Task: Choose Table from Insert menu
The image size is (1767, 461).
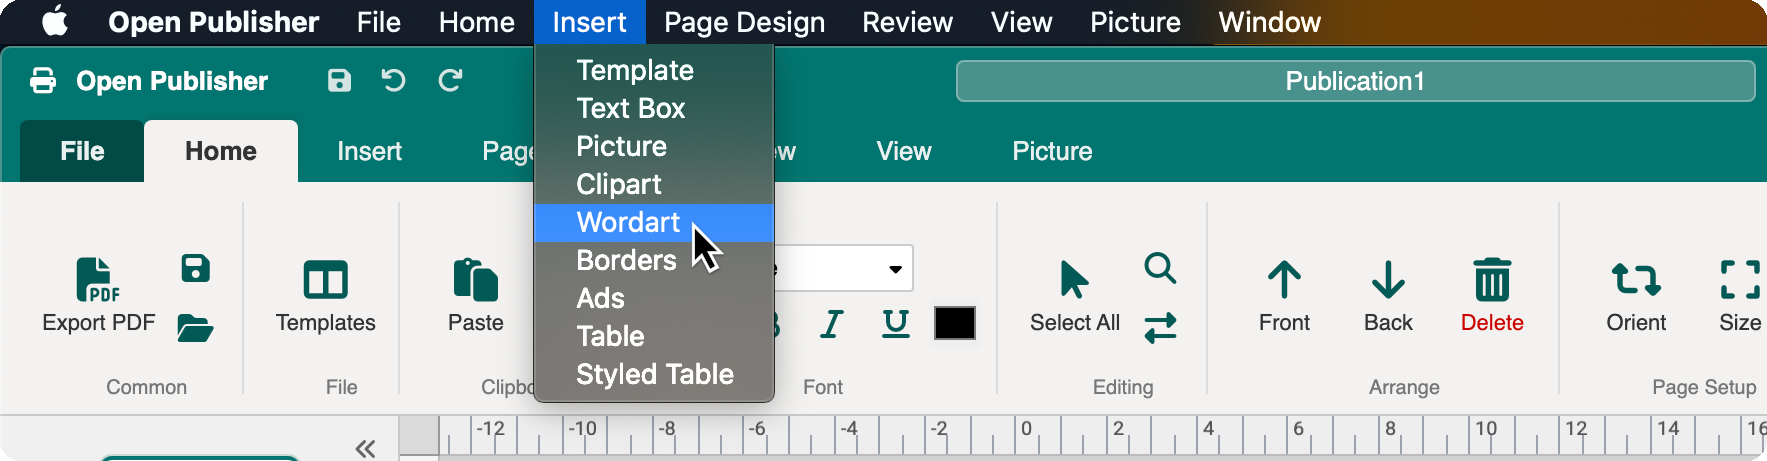Action: [654, 336]
